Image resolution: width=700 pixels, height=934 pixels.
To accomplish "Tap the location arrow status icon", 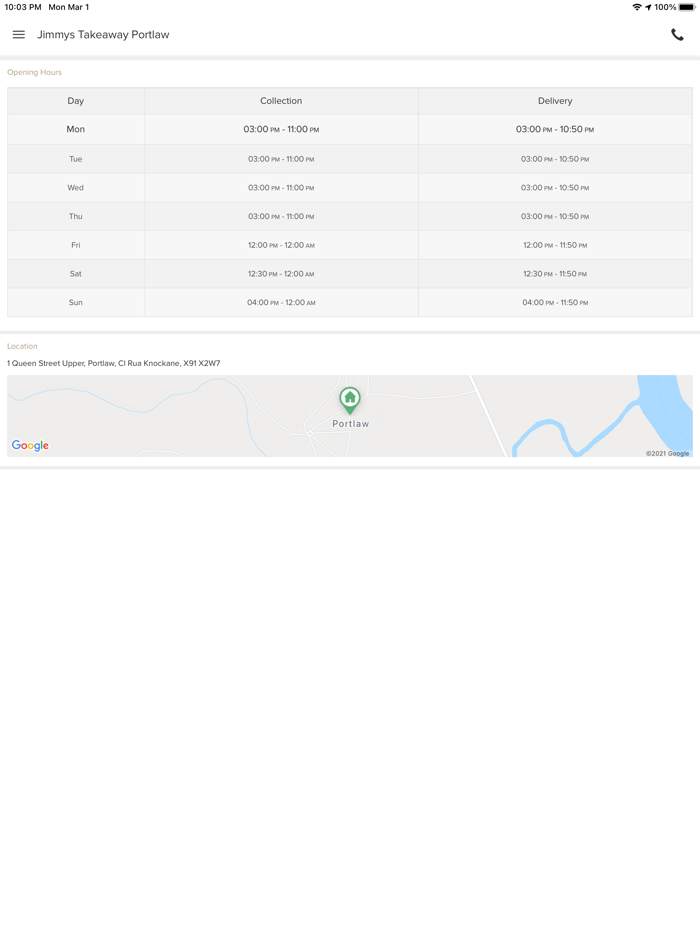I will point(648,7).
